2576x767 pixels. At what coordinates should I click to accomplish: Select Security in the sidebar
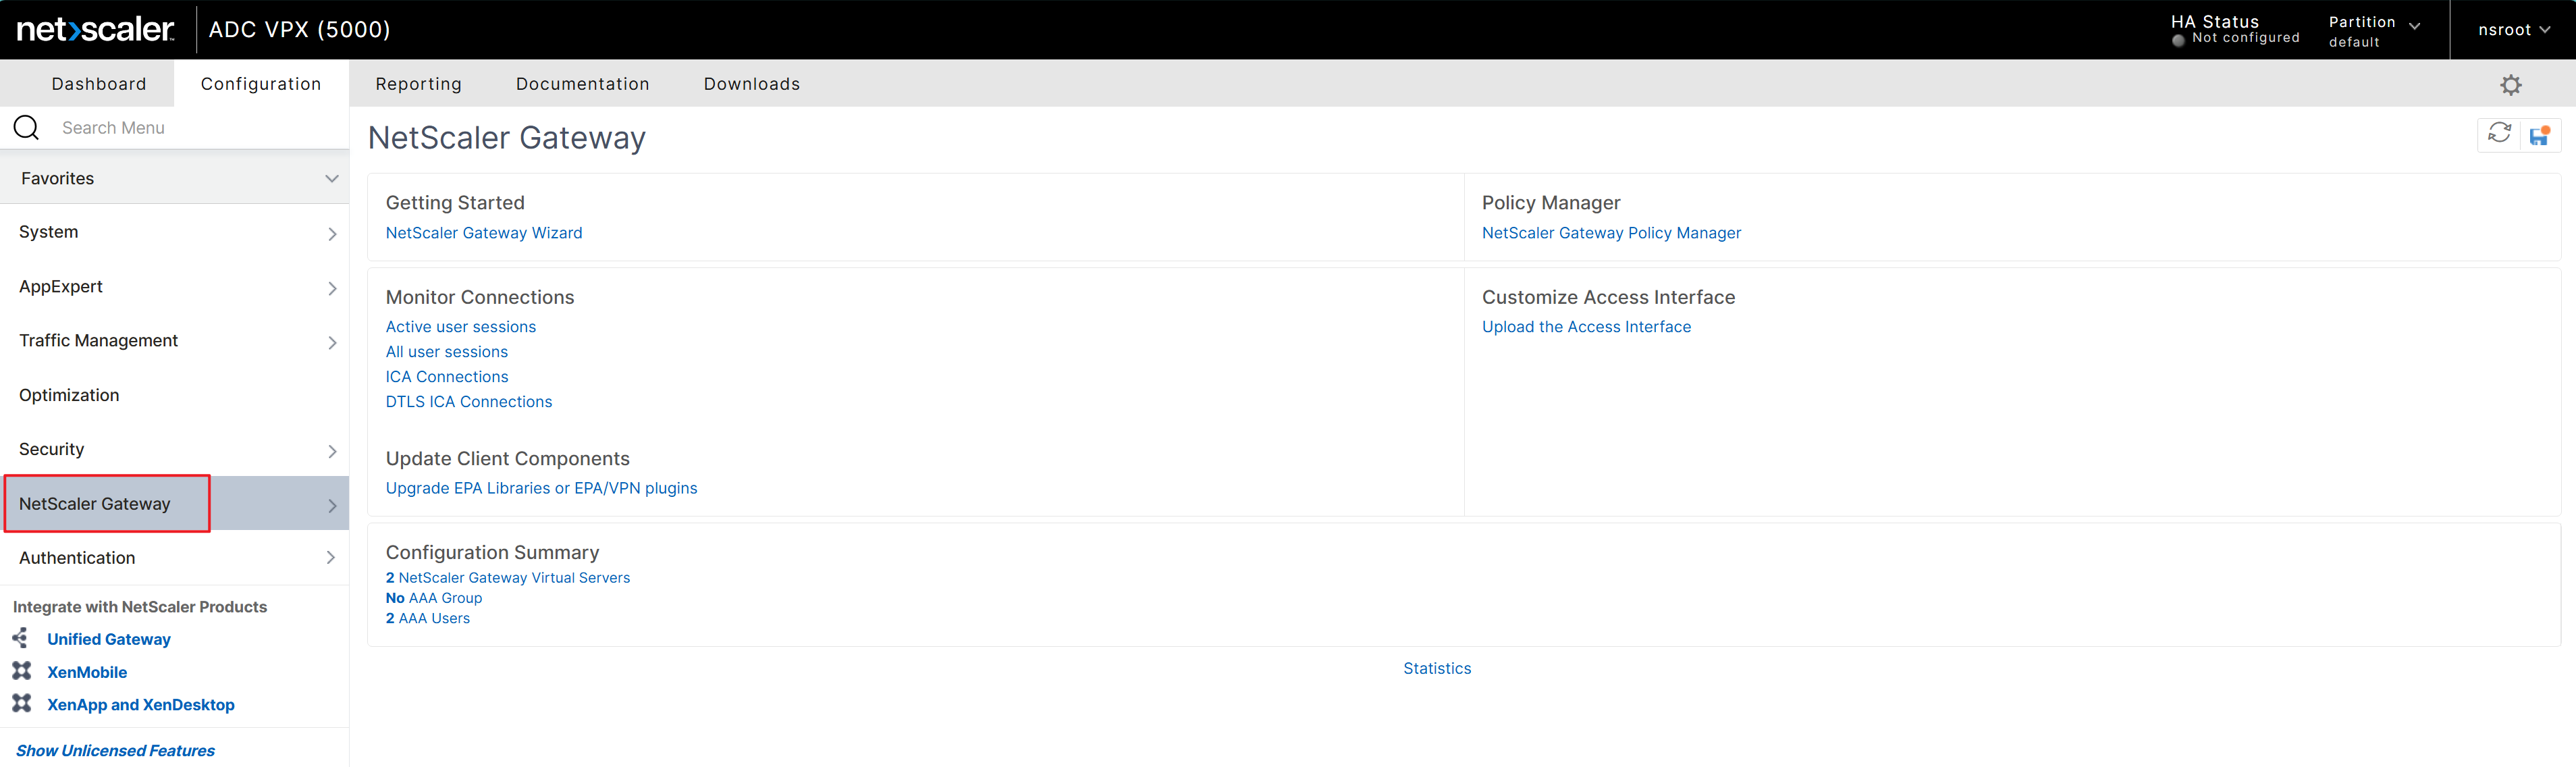click(x=51, y=449)
